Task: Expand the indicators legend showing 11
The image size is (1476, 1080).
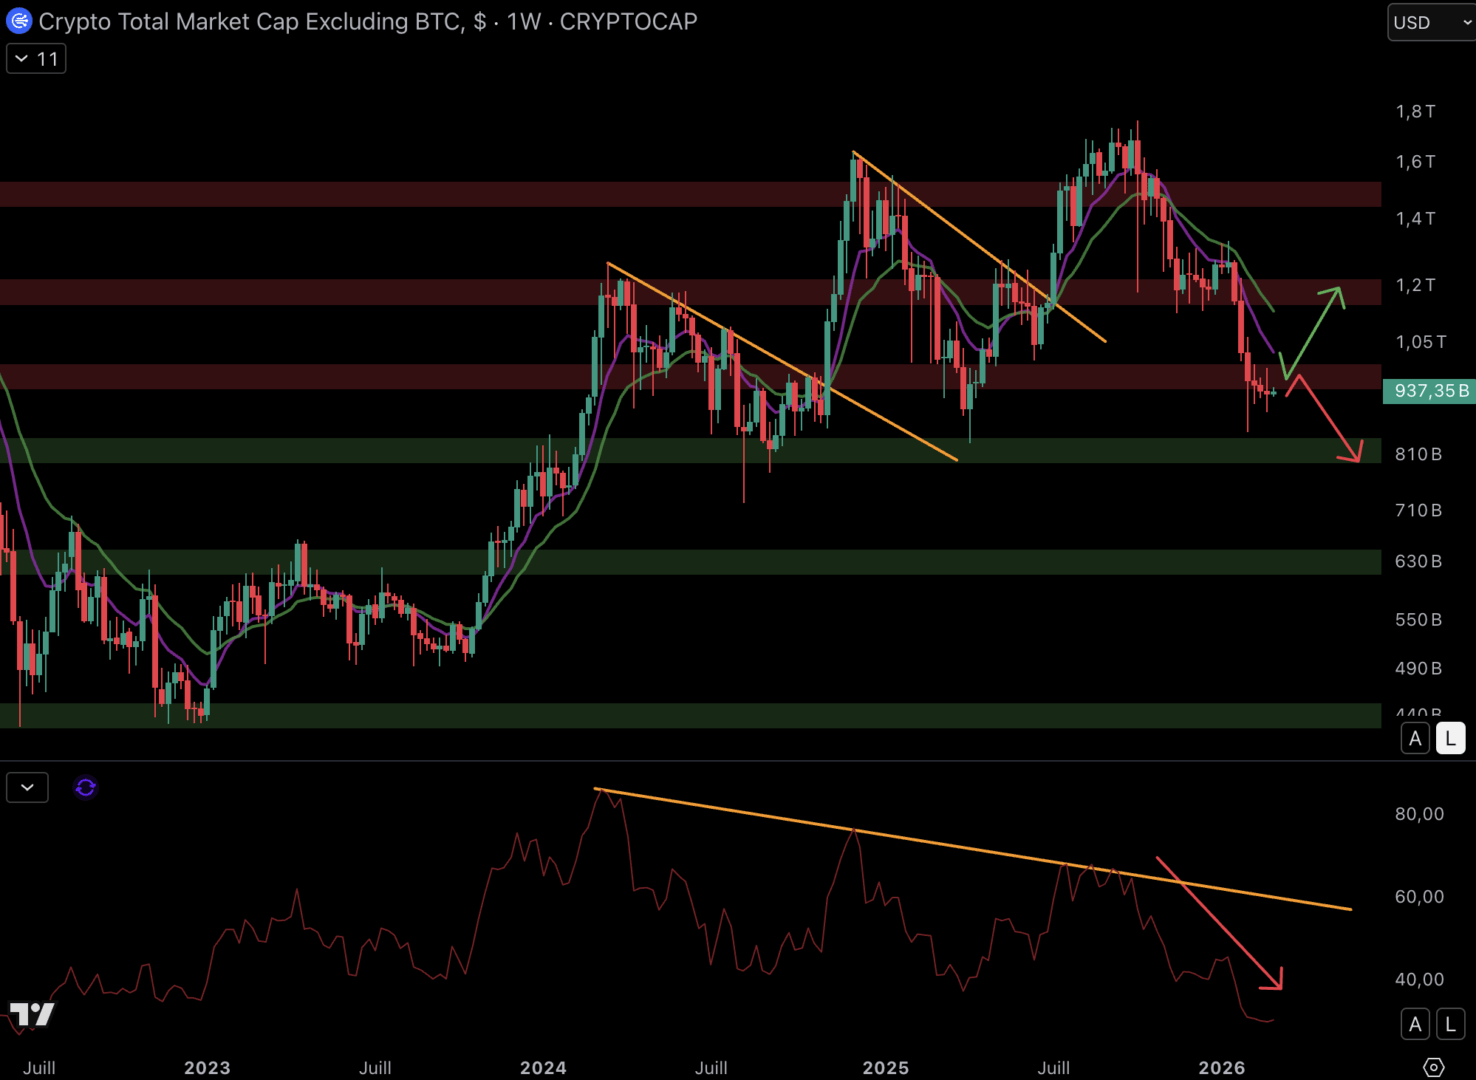Action: tap(36, 59)
